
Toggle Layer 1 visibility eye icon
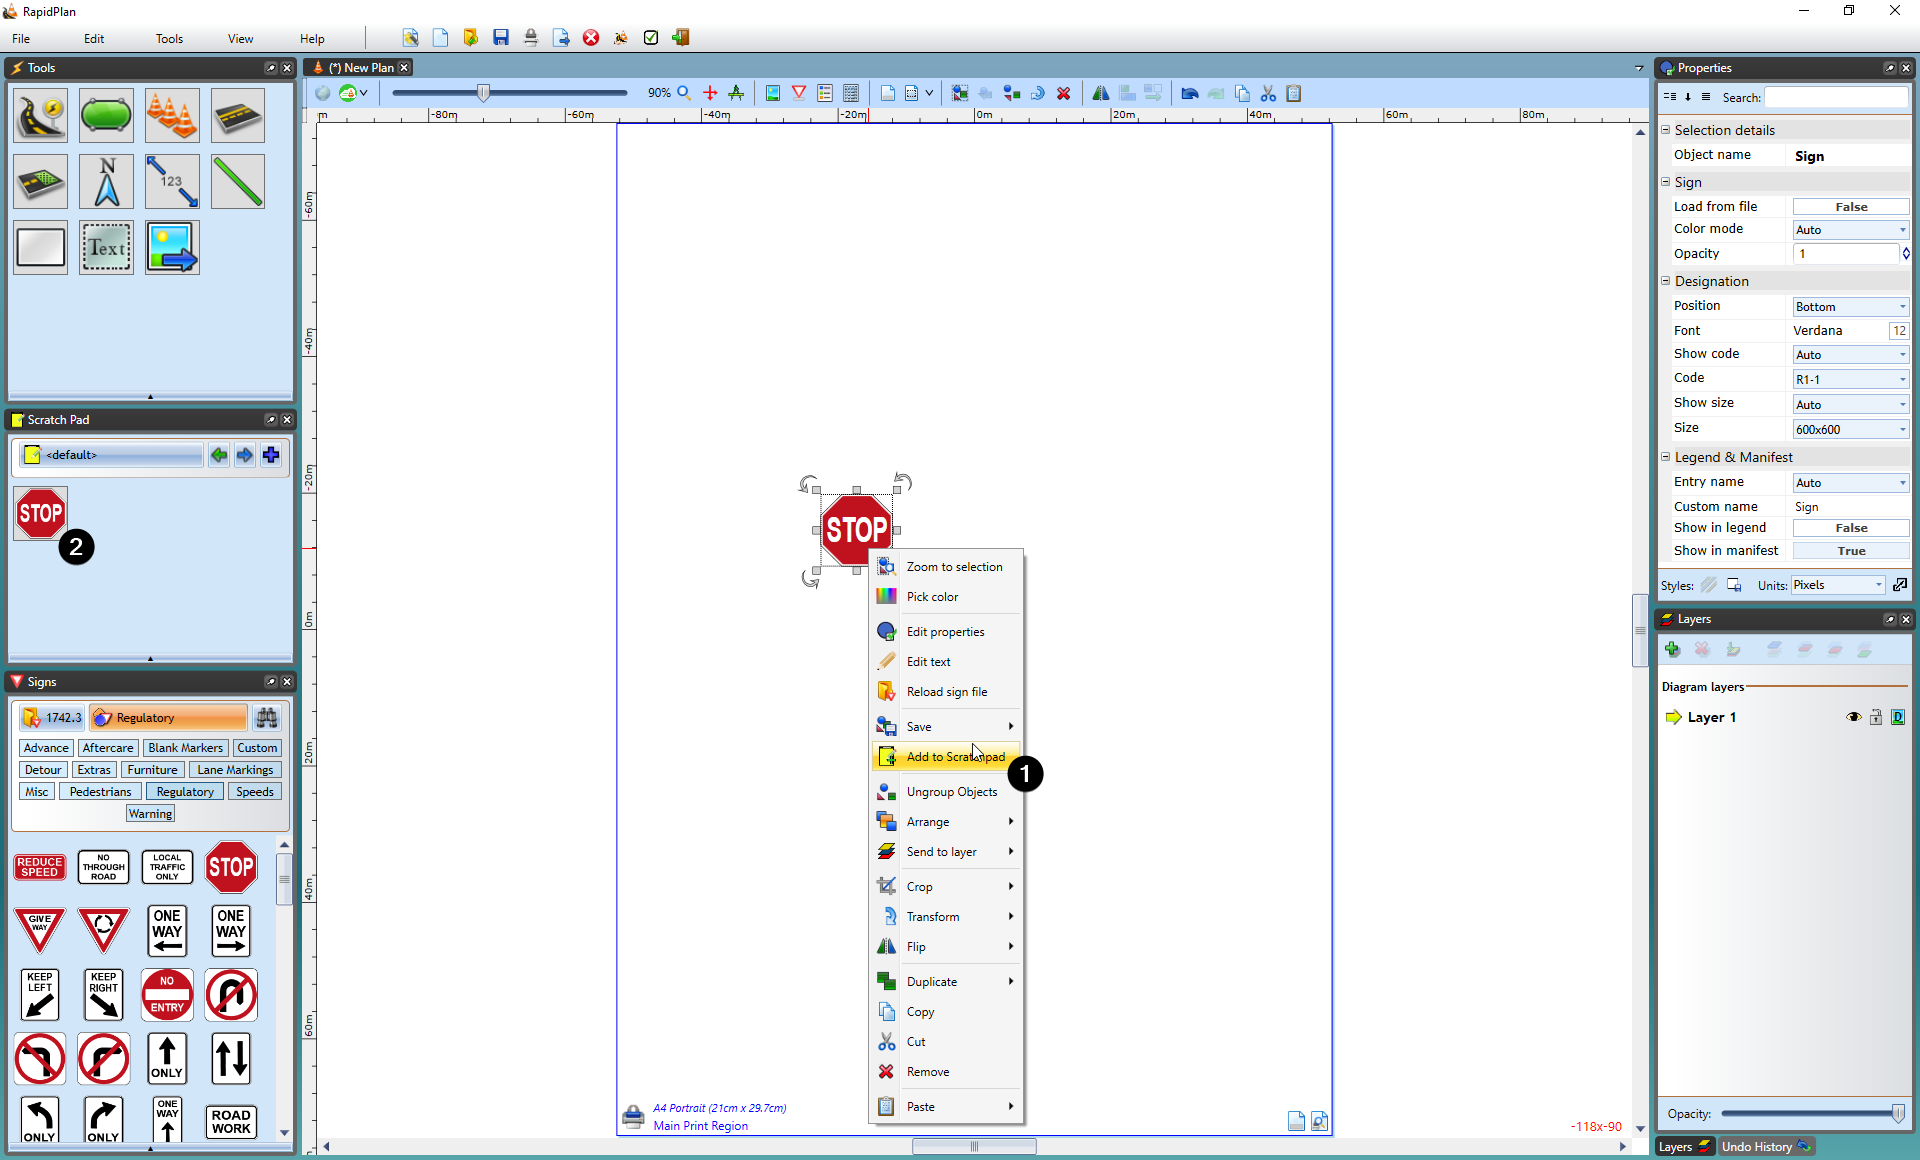coord(1853,717)
